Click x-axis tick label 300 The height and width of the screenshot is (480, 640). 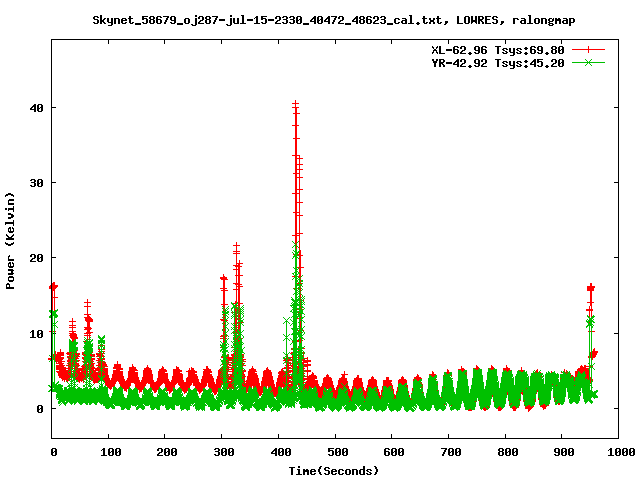click(x=224, y=452)
